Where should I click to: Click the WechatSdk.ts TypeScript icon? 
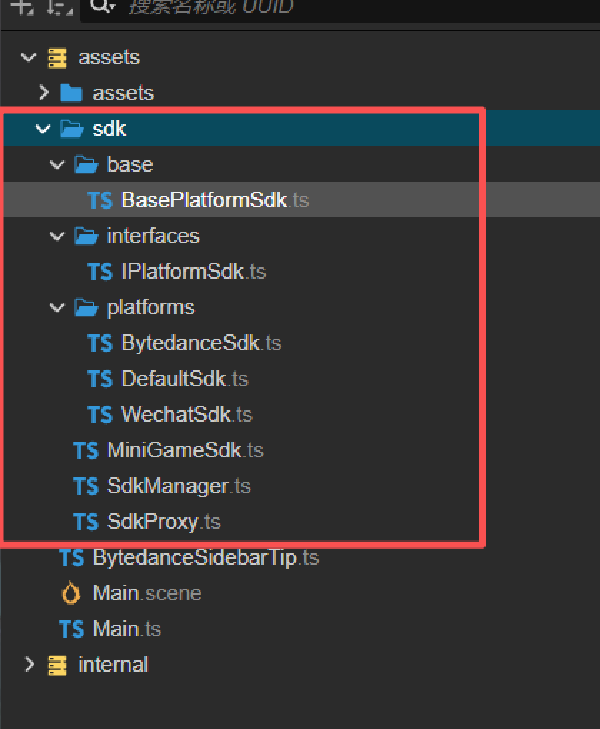[x=100, y=415]
